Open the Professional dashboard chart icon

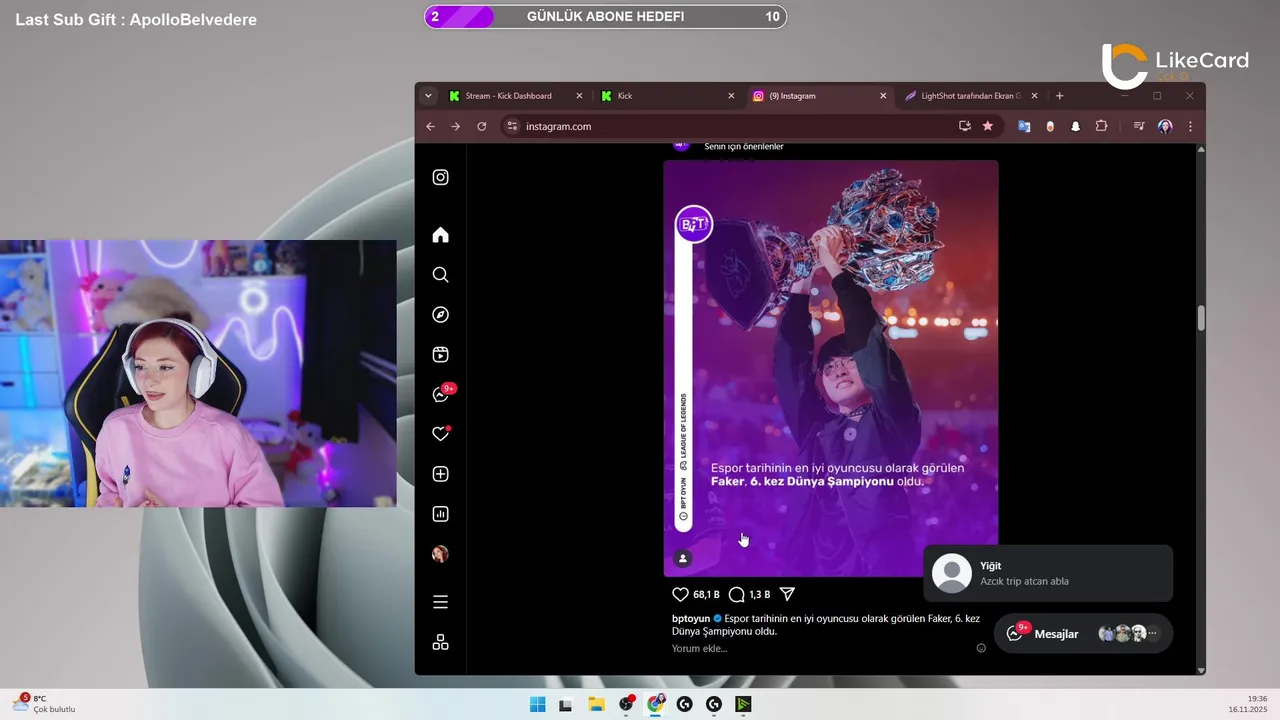pyautogui.click(x=440, y=514)
